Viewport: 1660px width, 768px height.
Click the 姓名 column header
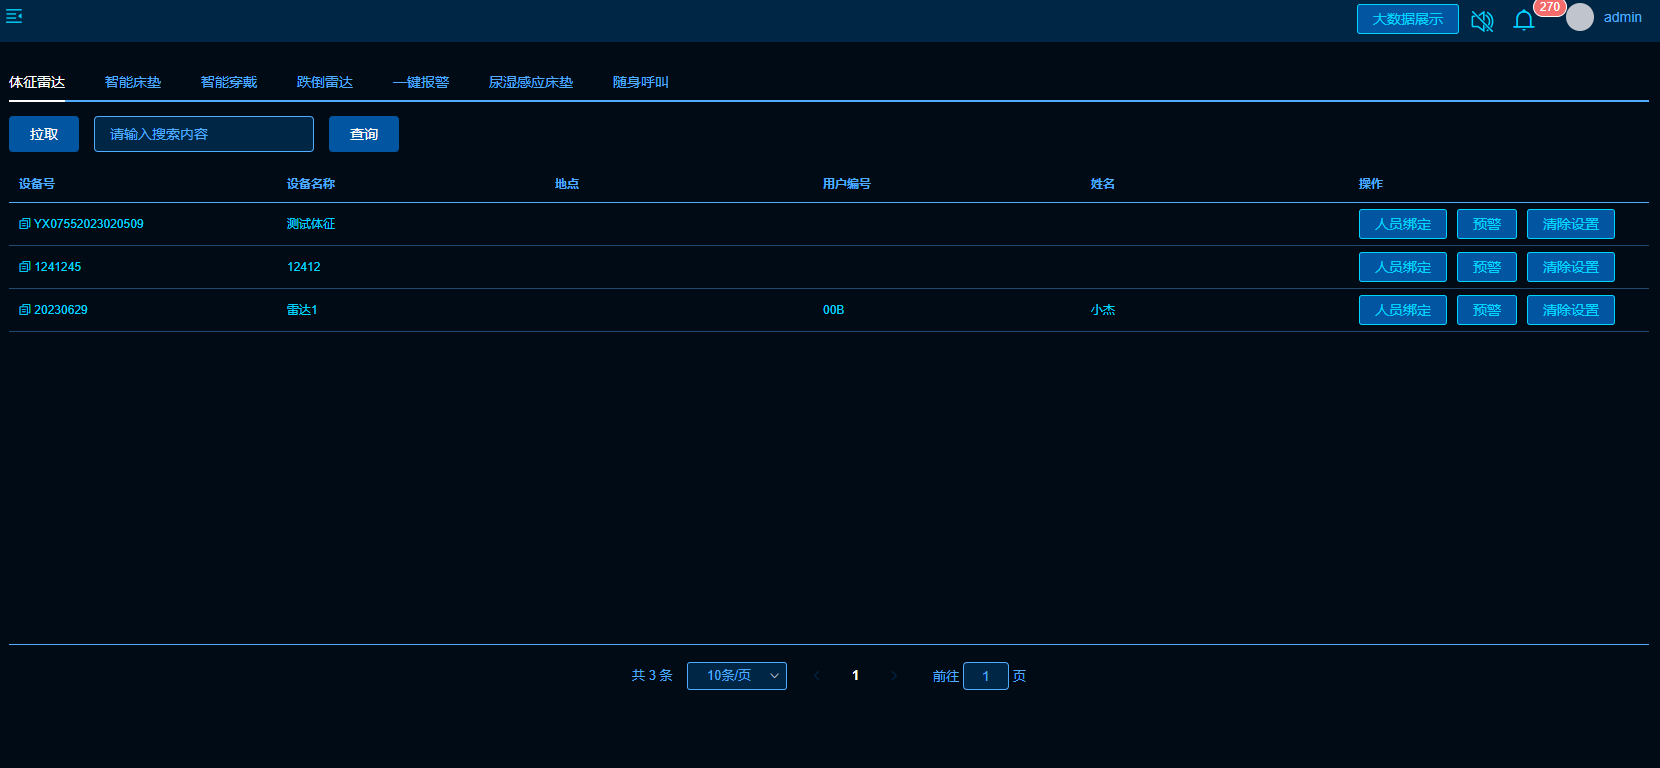point(1103,184)
